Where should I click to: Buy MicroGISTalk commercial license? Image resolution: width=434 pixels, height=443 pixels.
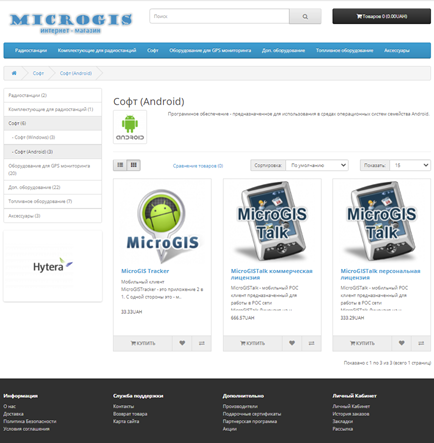click(x=253, y=343)
